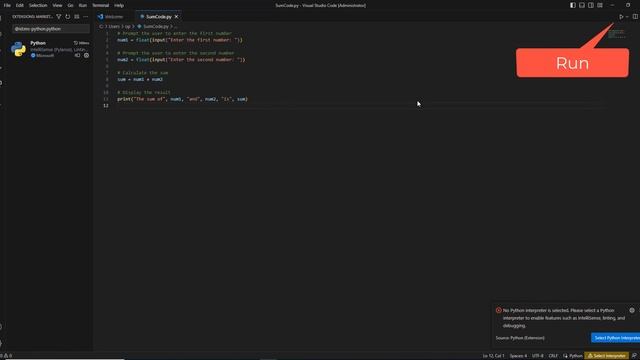
Task: Click the extensions search field
Action: [51, 29]
